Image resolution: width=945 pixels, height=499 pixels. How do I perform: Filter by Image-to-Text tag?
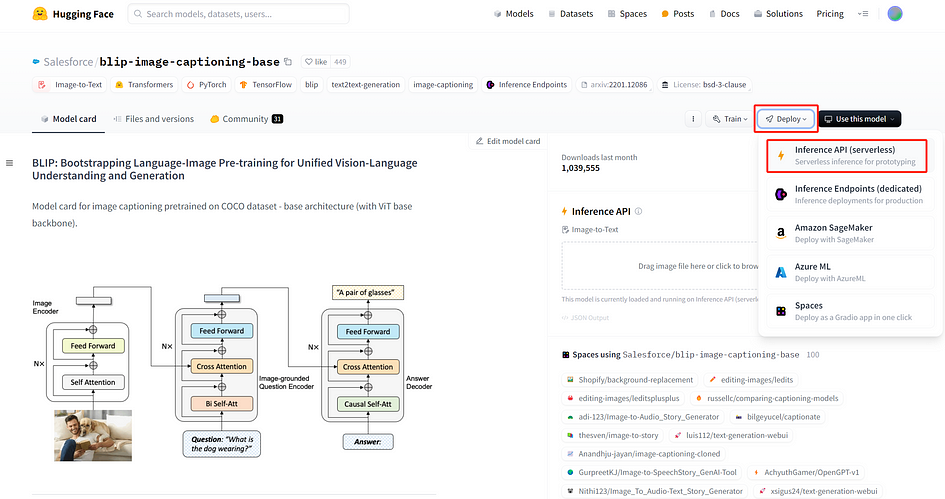[70, 85]
